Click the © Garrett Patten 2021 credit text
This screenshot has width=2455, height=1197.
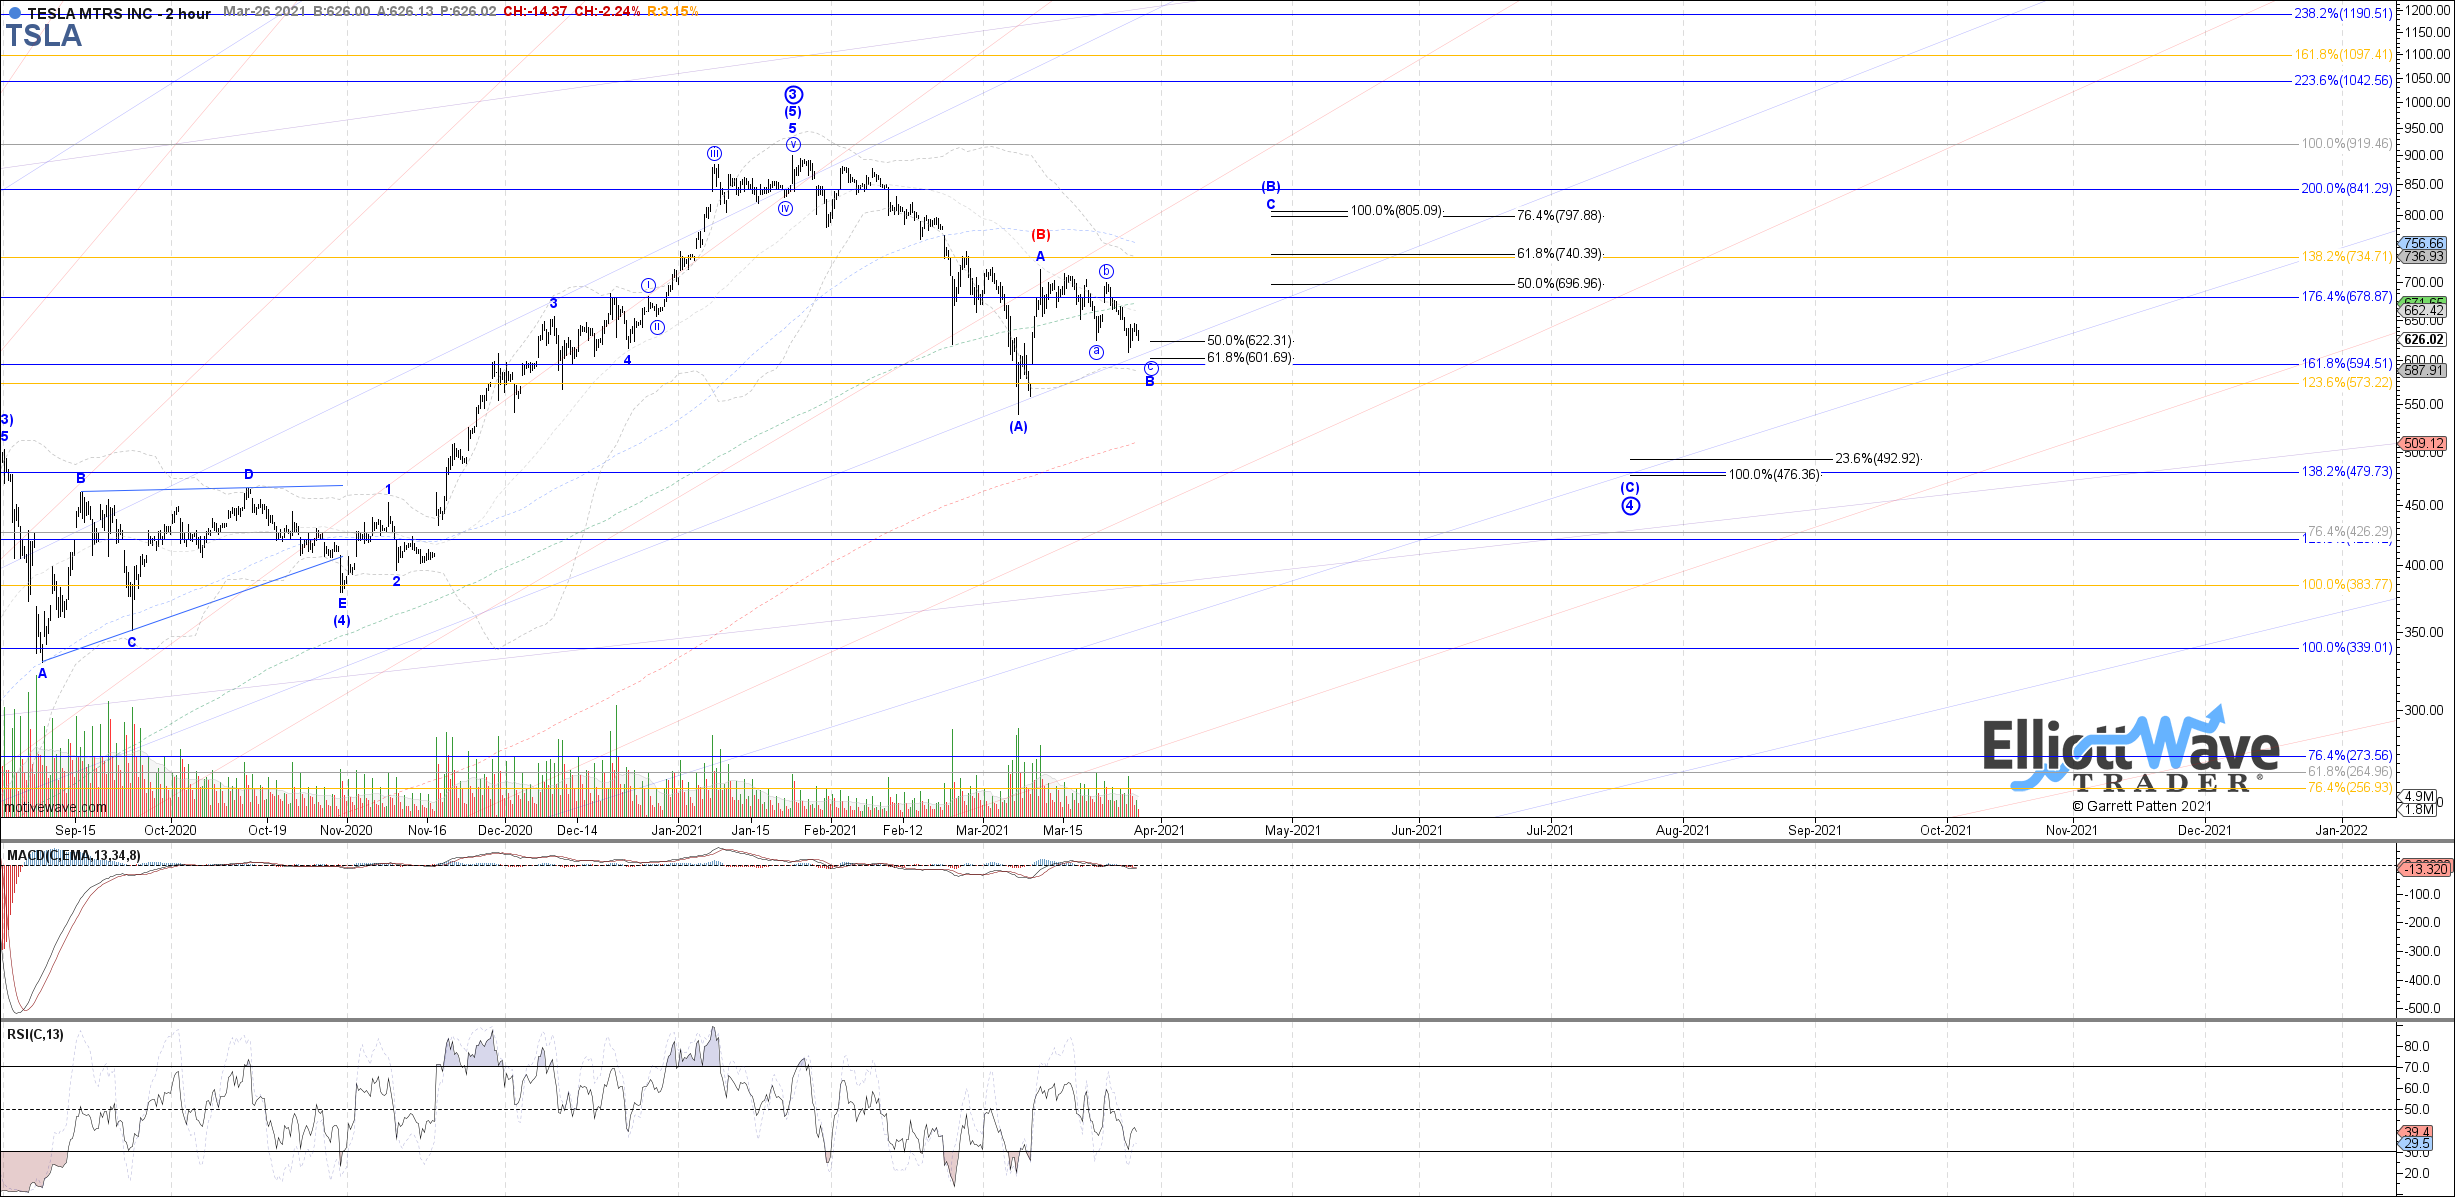pos(2142,807)
